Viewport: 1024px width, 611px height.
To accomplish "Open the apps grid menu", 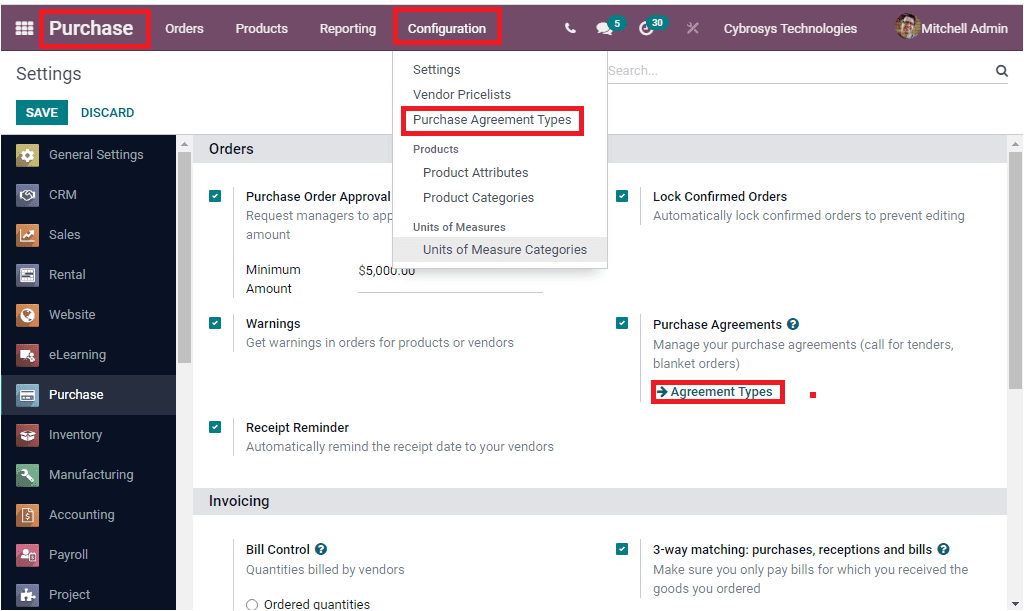I will pos(22,28).
